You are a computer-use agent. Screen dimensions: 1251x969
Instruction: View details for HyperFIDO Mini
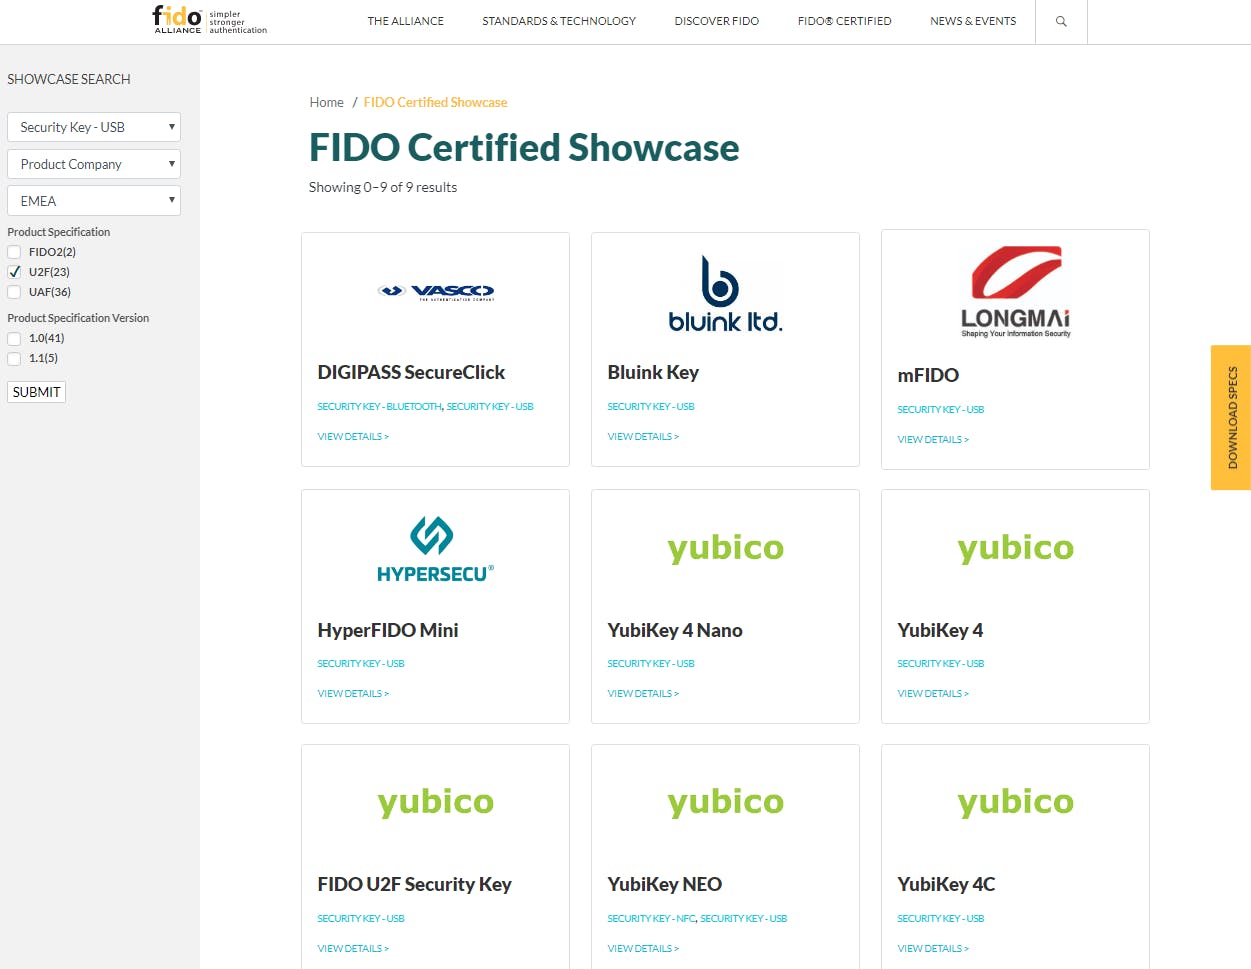[x=353, y=694]
